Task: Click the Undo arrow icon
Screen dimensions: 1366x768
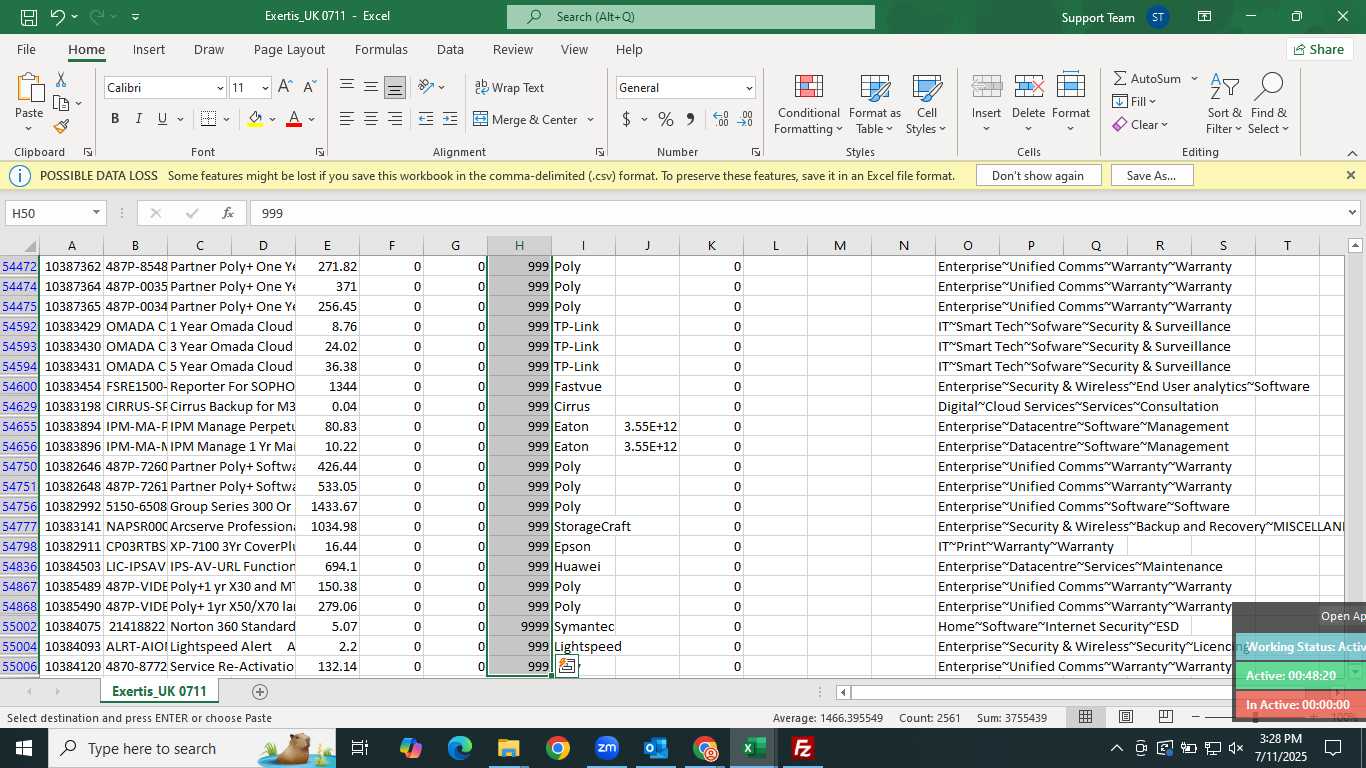Action: click(57, 17)
